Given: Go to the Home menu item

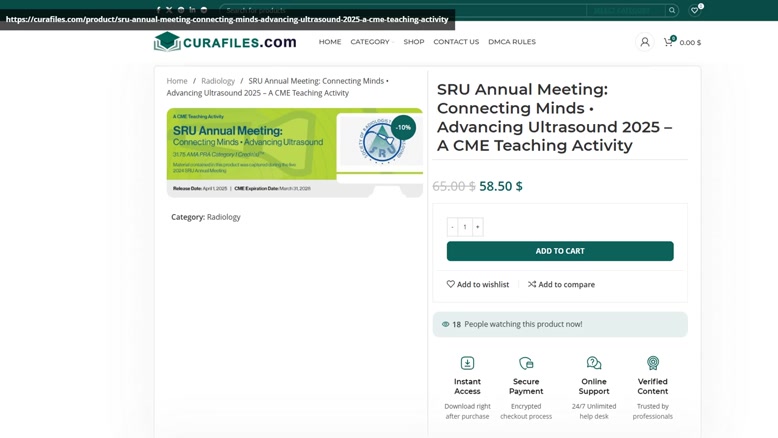Looking at the screenshot, I should click(330, 42).
